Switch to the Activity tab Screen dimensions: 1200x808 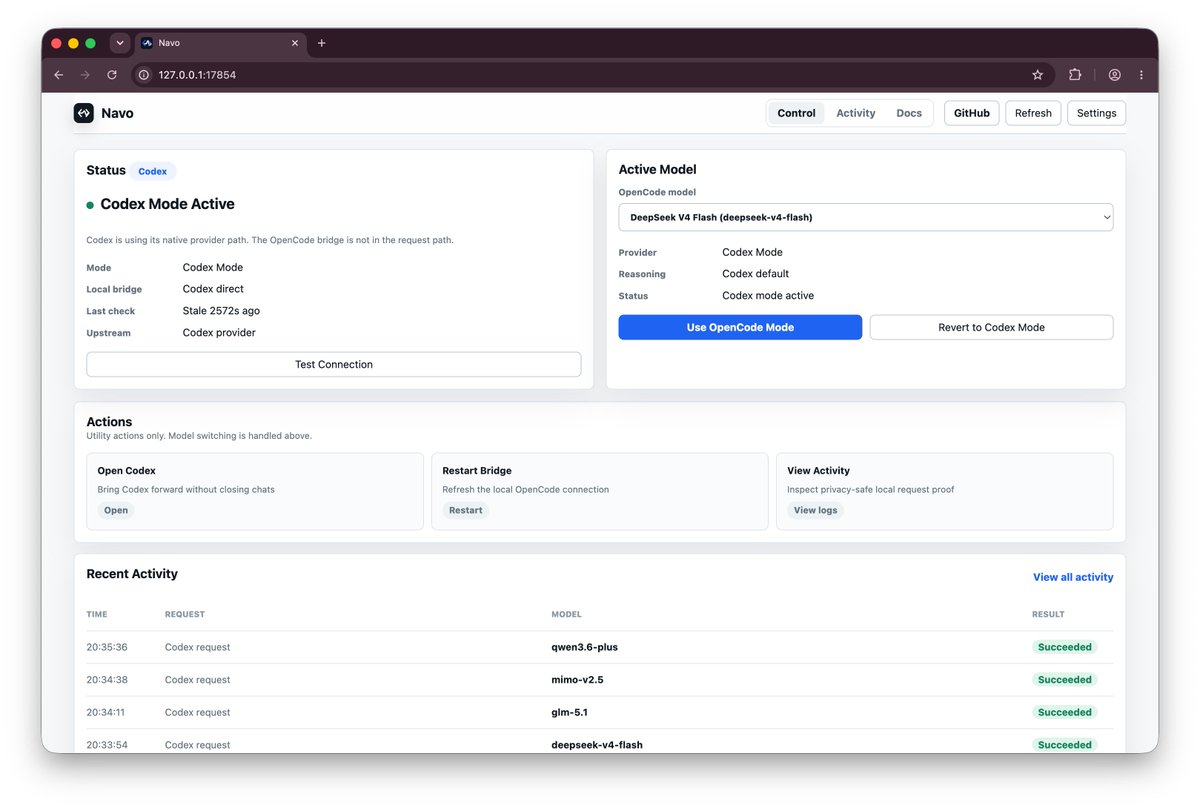click(856, 113)
